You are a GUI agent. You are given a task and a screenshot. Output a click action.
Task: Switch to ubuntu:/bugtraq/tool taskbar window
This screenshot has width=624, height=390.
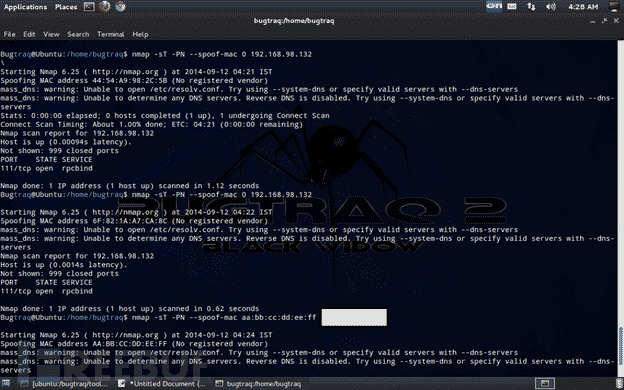pos(64,384)
